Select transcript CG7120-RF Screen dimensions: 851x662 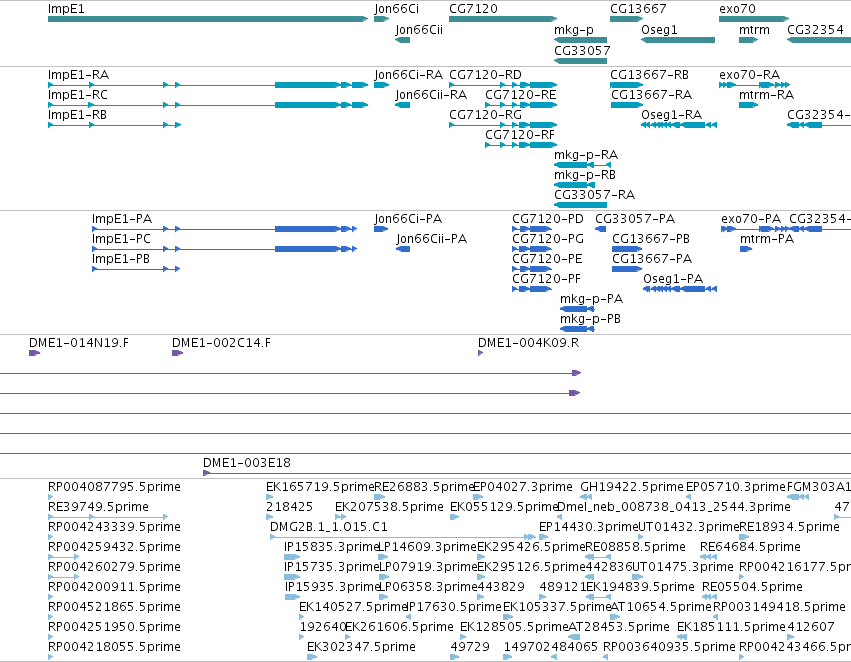coord(521,145)
